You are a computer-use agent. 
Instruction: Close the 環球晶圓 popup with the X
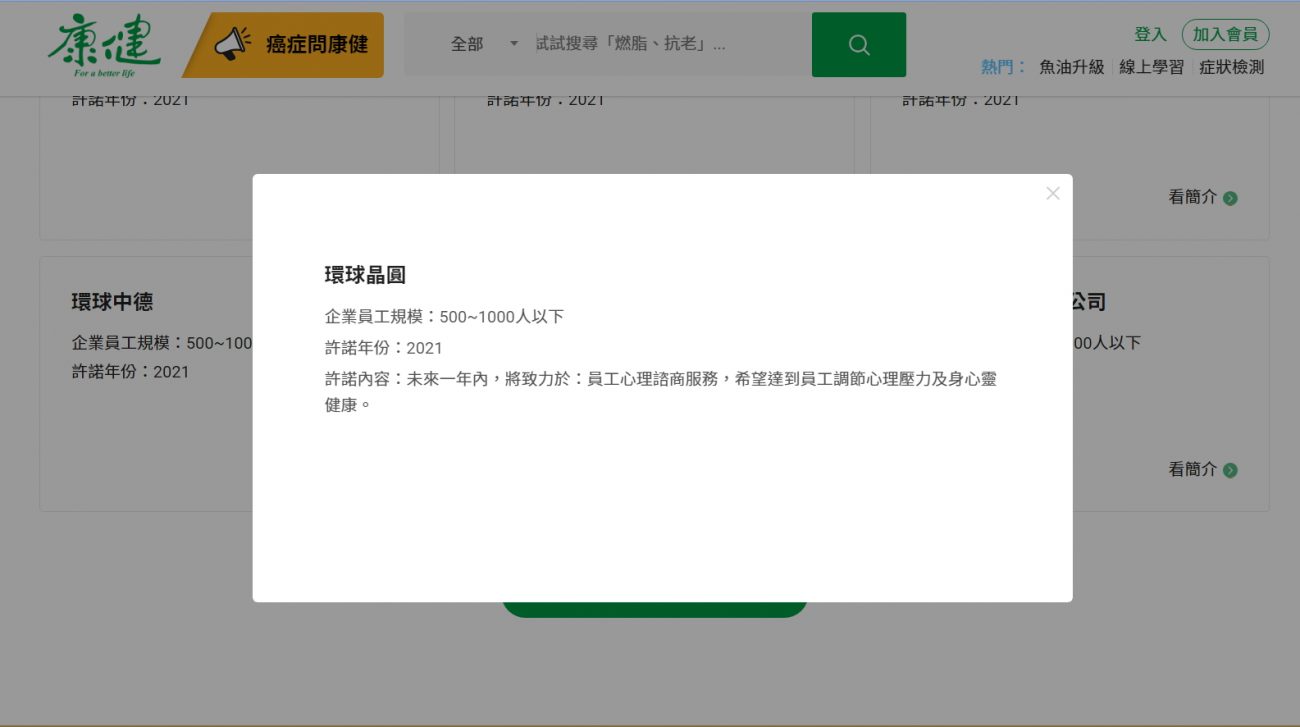tap(1052, 193)
